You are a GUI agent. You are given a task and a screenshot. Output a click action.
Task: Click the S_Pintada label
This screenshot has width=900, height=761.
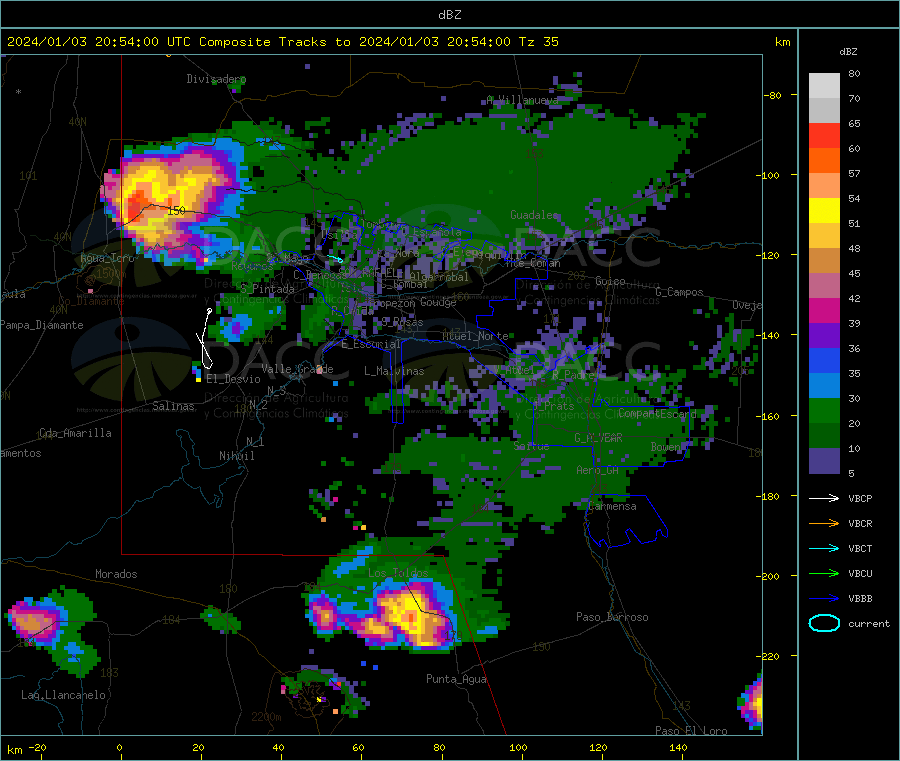point(267,289)
